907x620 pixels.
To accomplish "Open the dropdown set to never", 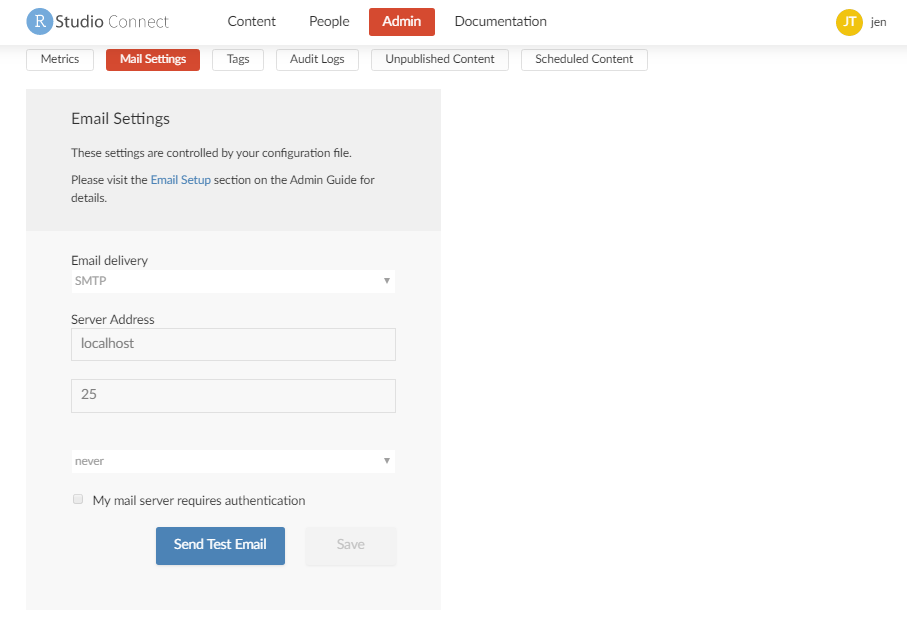I will coord(233,461).
